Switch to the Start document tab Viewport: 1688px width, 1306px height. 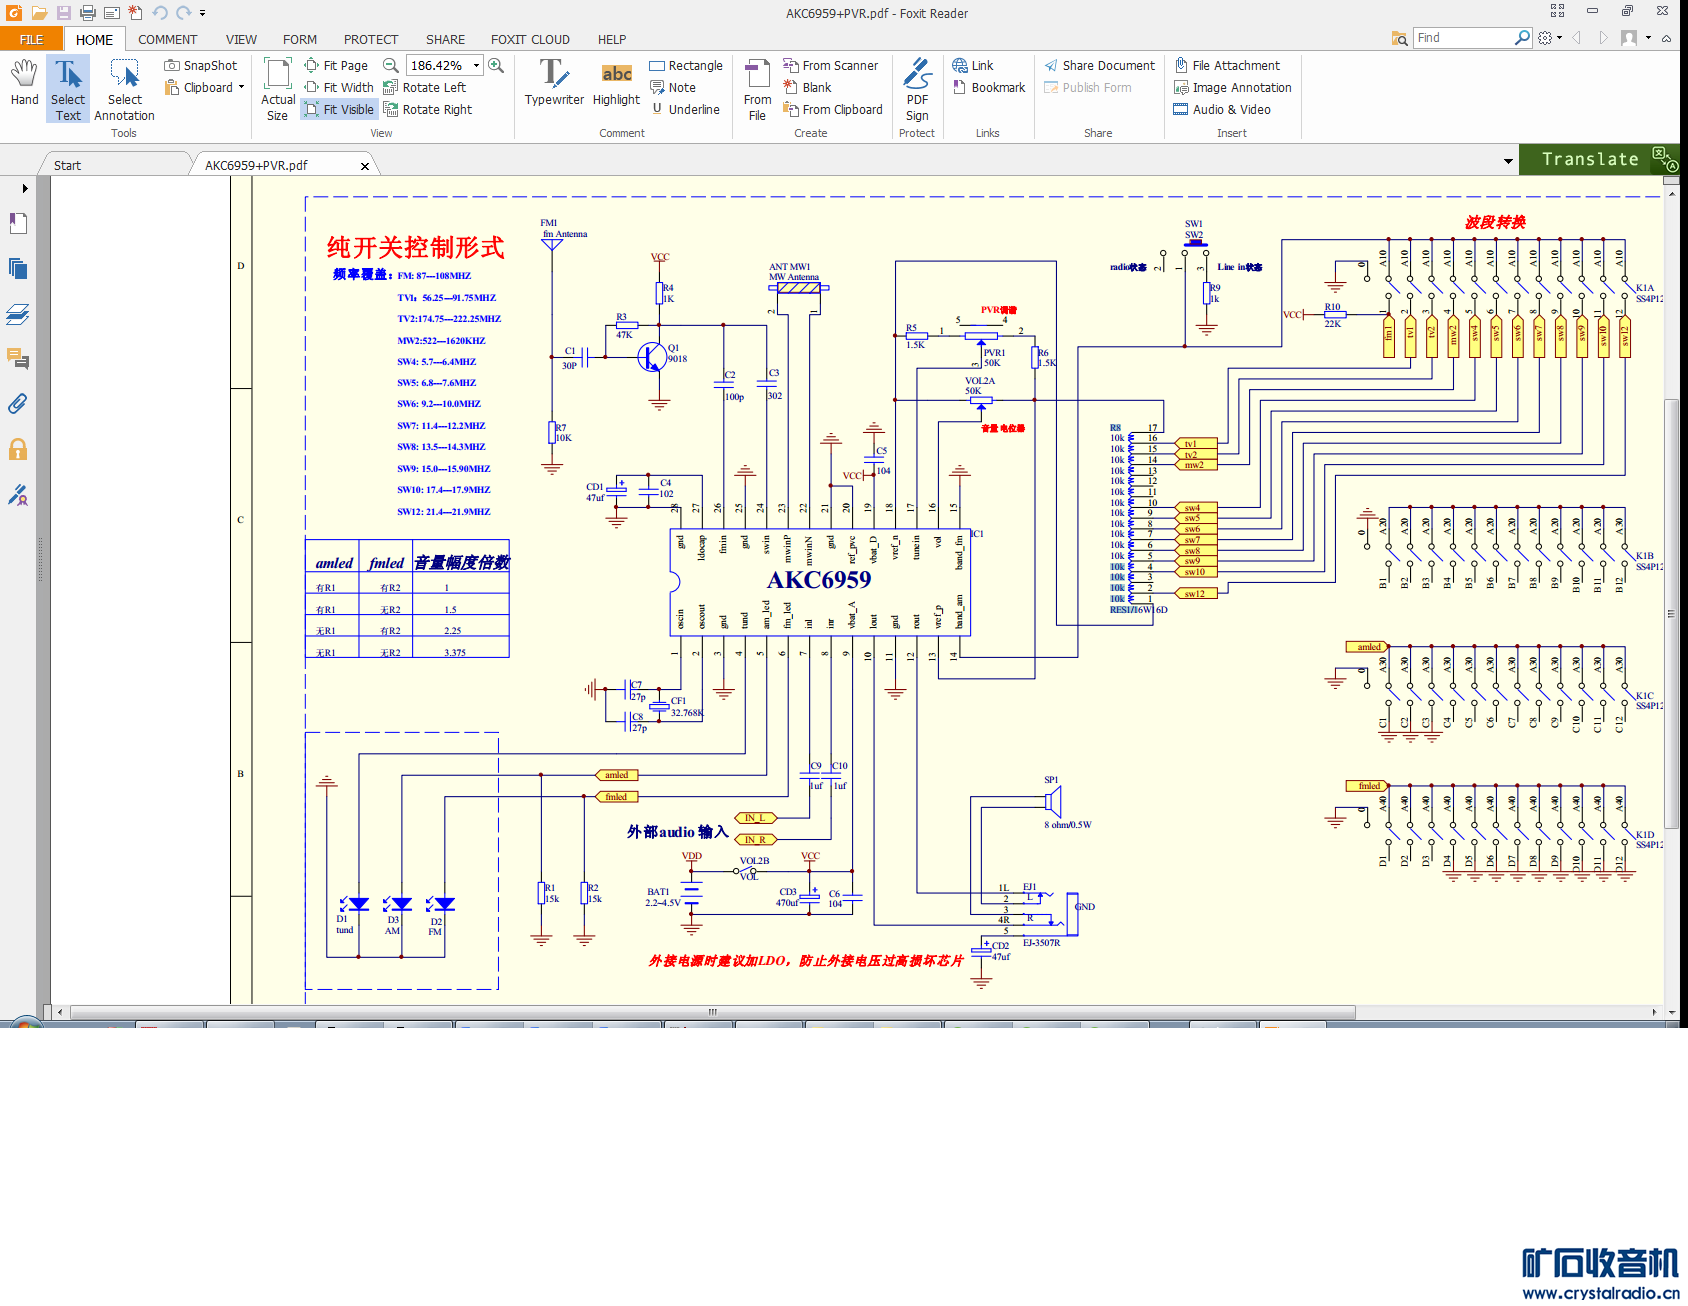pos(68,165)
